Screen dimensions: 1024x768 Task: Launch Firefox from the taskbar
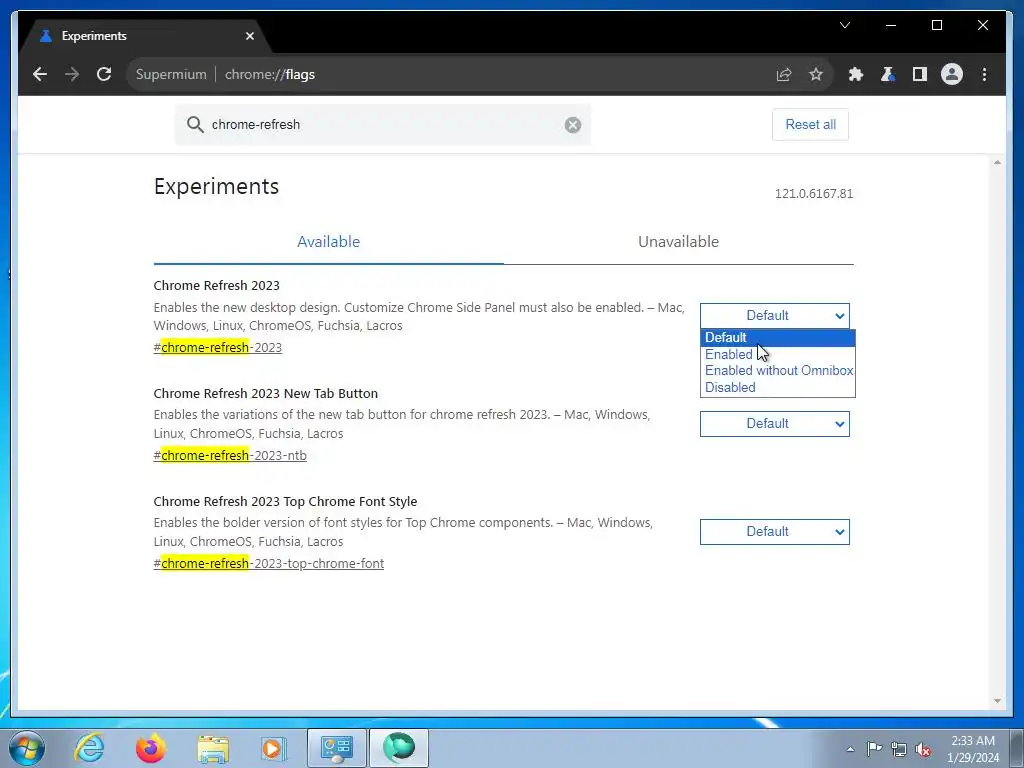click(150, 748)
